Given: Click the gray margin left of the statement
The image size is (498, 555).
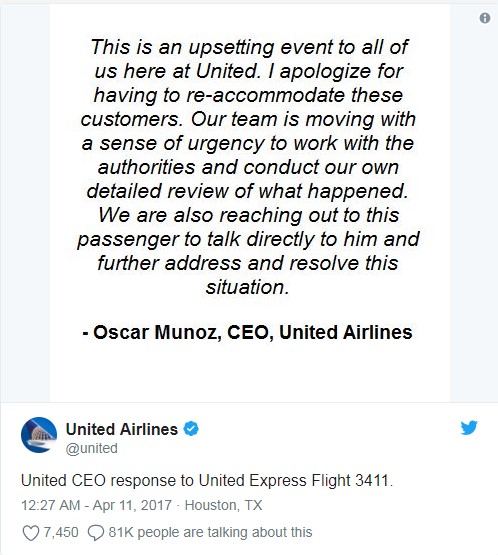Looking at the screenshot, I should coord(25,203).
